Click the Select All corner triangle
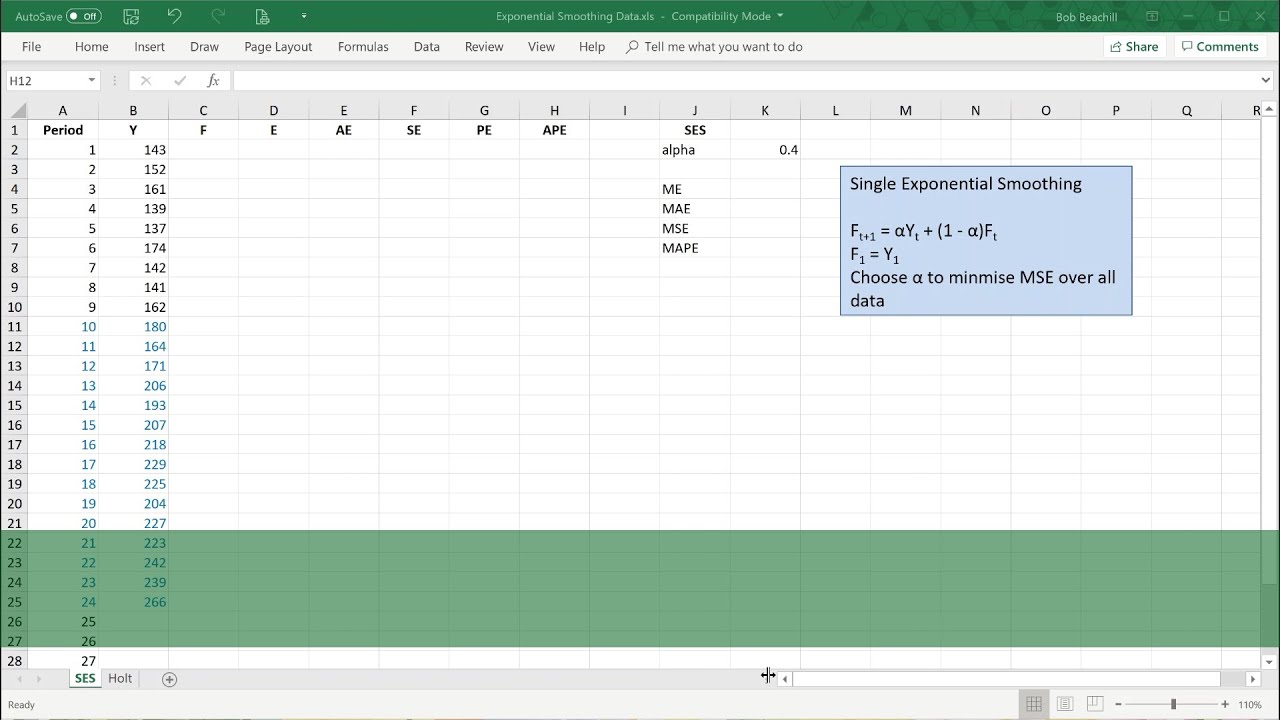The height and width of the screenshot is (720, 1280). coord(14,111)
